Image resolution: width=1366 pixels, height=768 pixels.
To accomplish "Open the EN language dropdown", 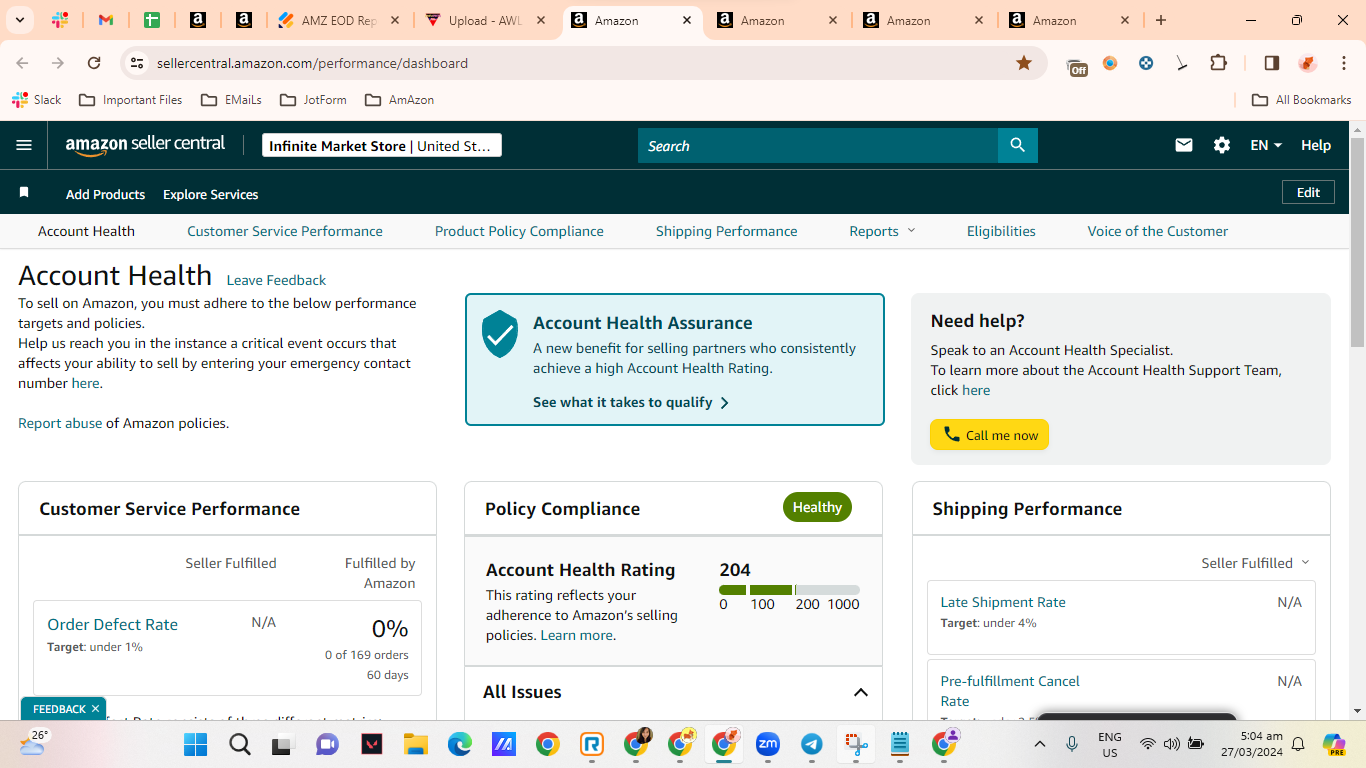I will pyautogui.click(x=1266, y=145).
